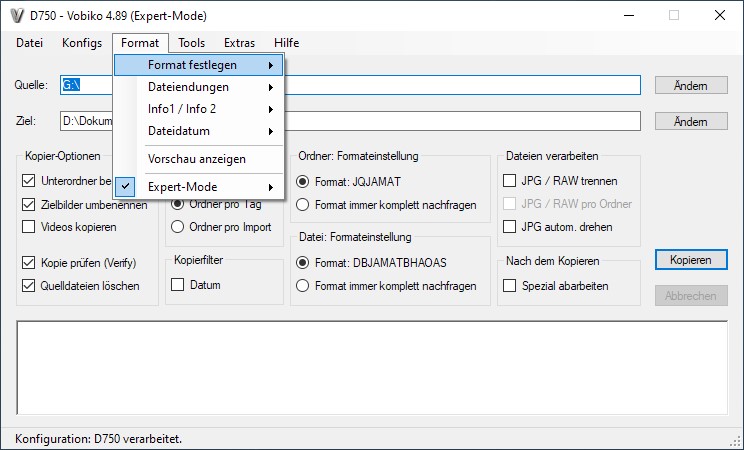Open the Hilfe menu
The height and width of the screenshot is (450, 744).
pyautogui.click(x=286, y=43)
